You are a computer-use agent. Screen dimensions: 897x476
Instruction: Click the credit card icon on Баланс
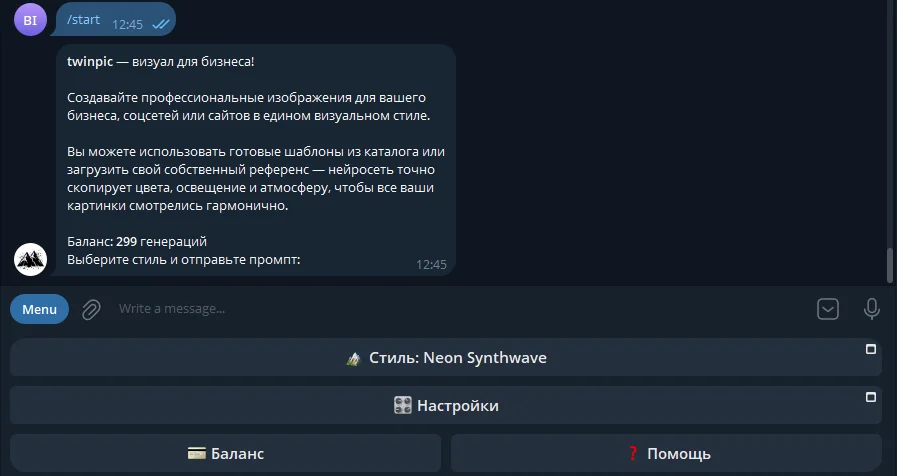(196, 454)
